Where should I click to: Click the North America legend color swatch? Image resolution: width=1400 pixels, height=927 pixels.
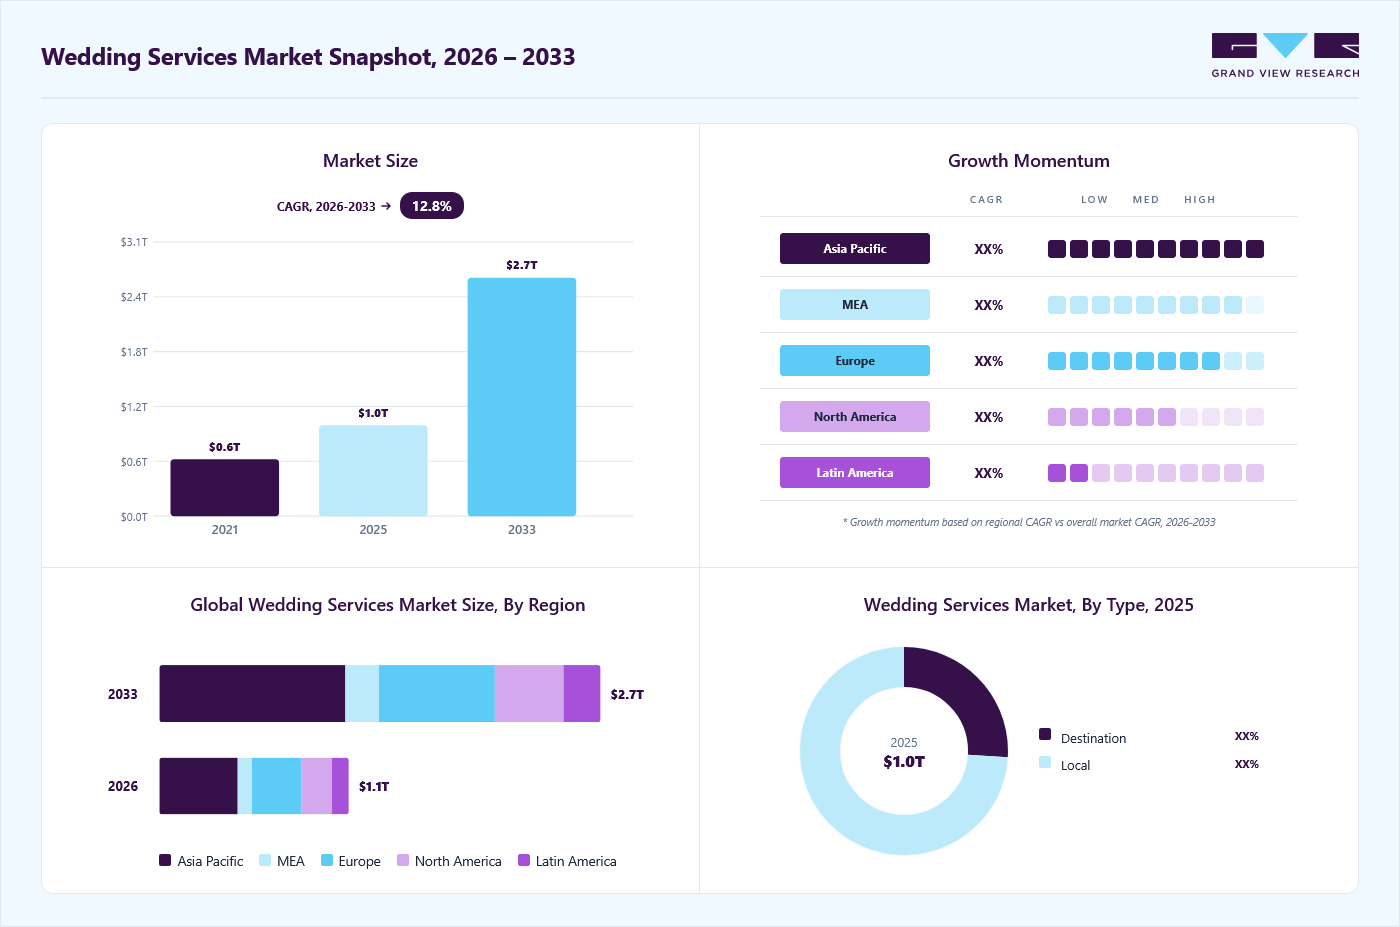tap(403, 860)
